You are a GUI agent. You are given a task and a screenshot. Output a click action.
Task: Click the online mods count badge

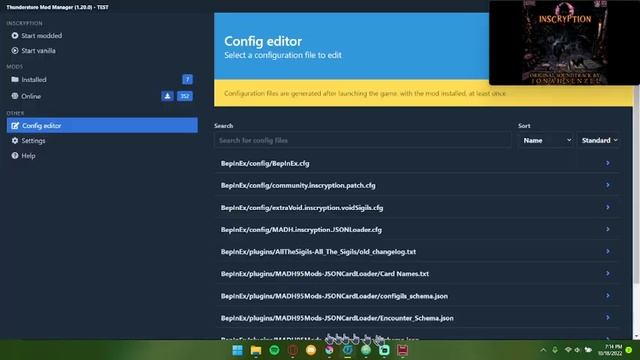pos(185,96)
